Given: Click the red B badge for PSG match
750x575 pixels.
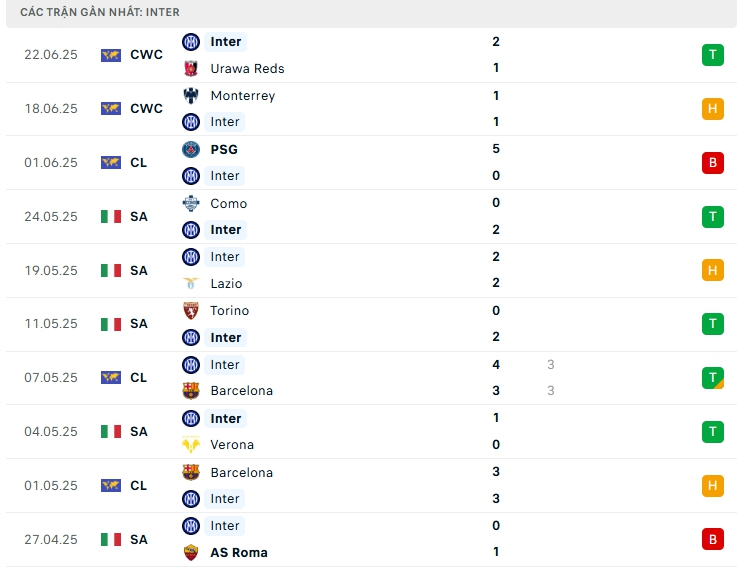Looking at the screenshot, I should pos(712,162).
